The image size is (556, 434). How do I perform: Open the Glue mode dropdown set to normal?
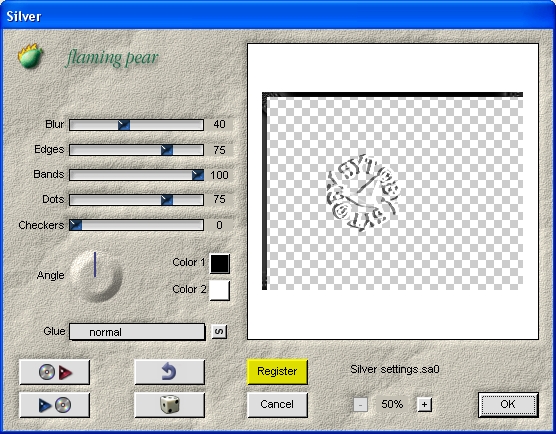(x=137, y=332)
